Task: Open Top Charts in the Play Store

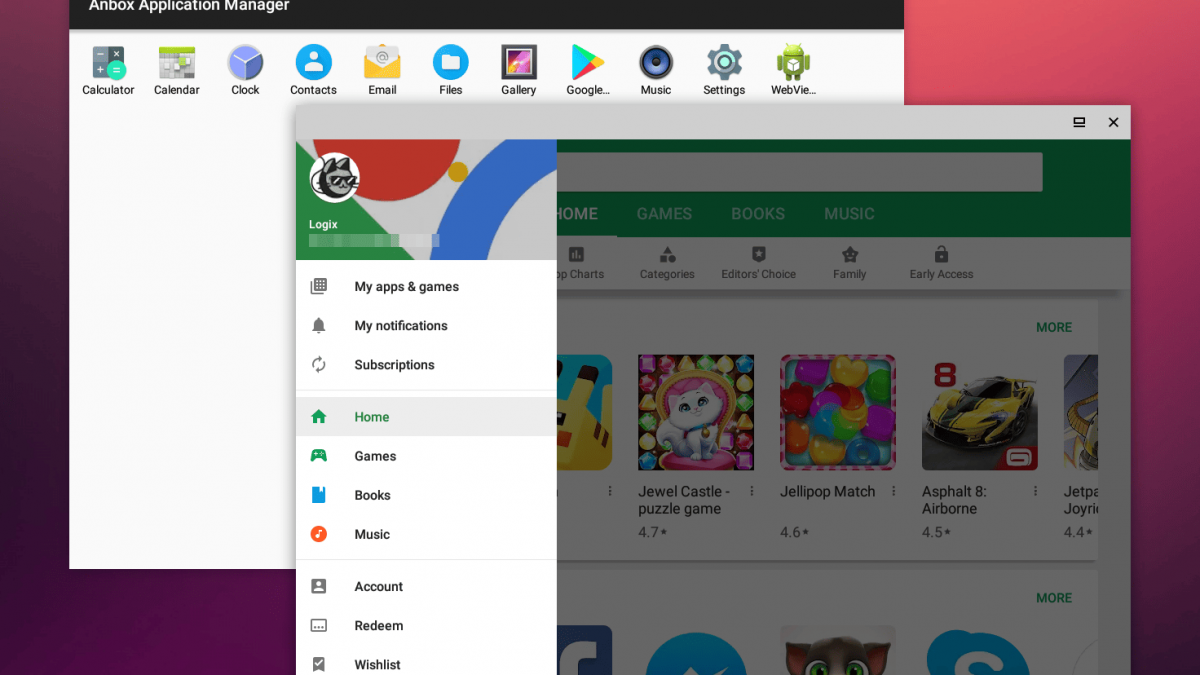Action: tap(580, 264)
